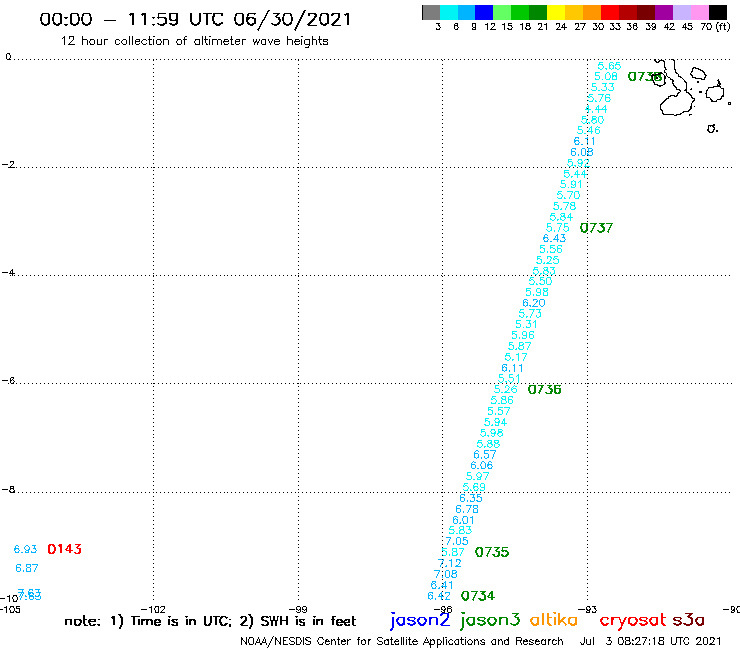This screenshot has height=650, width=740.
Task: Click the green time label 0737
Action: click(596, 228)
